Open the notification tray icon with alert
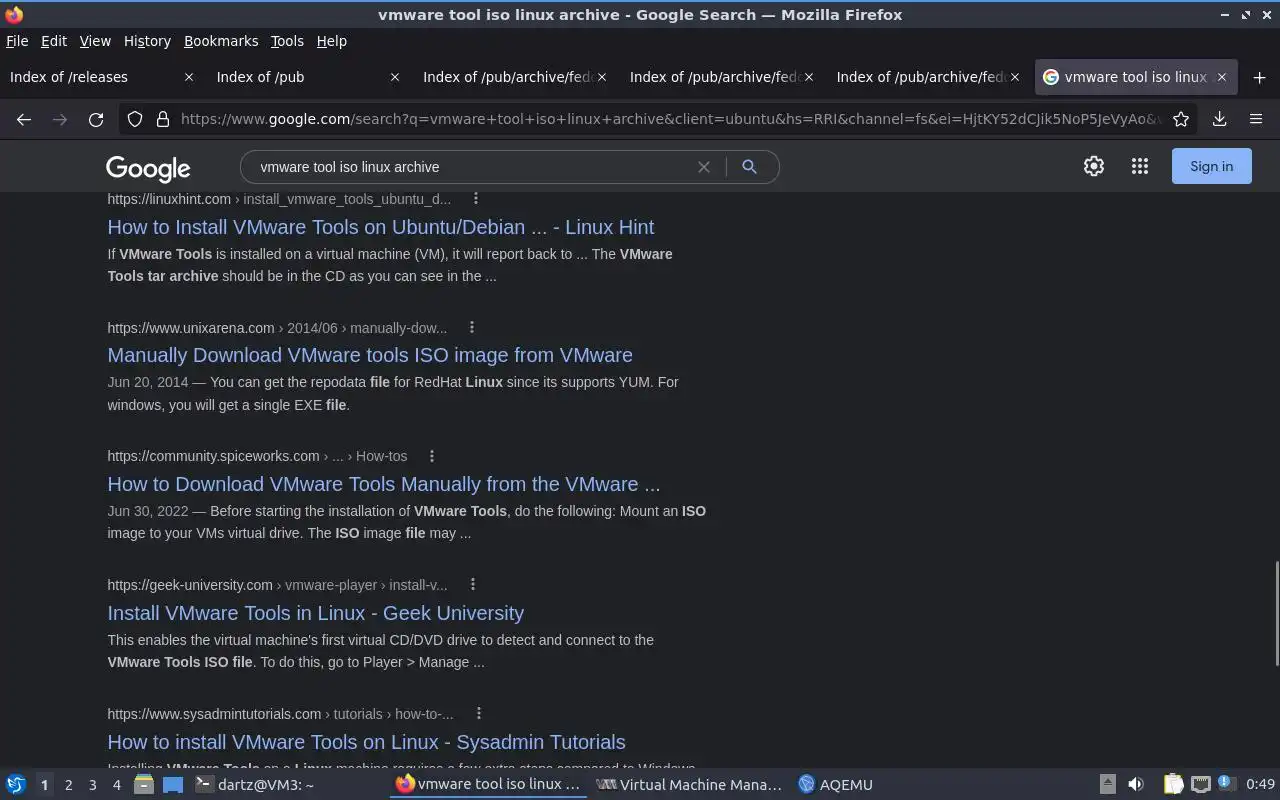This screenshot has height=800, width=1280. pos(1226,785)
